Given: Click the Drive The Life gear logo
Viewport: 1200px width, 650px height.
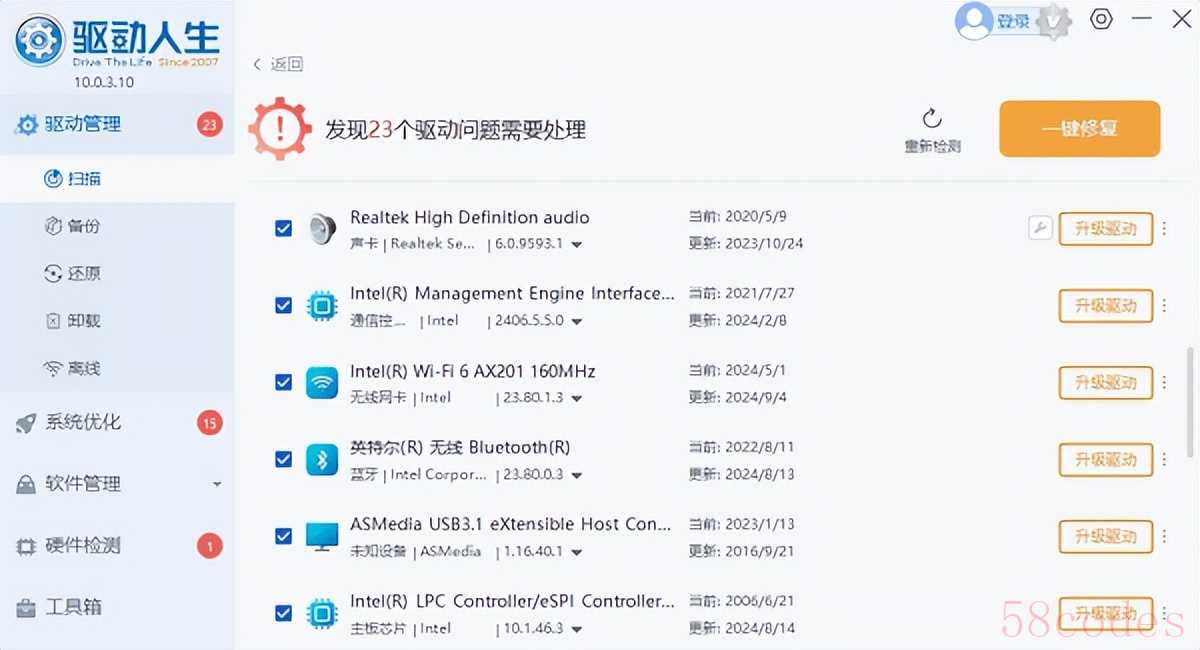Looking at the screenshot, I should [39, 40].
